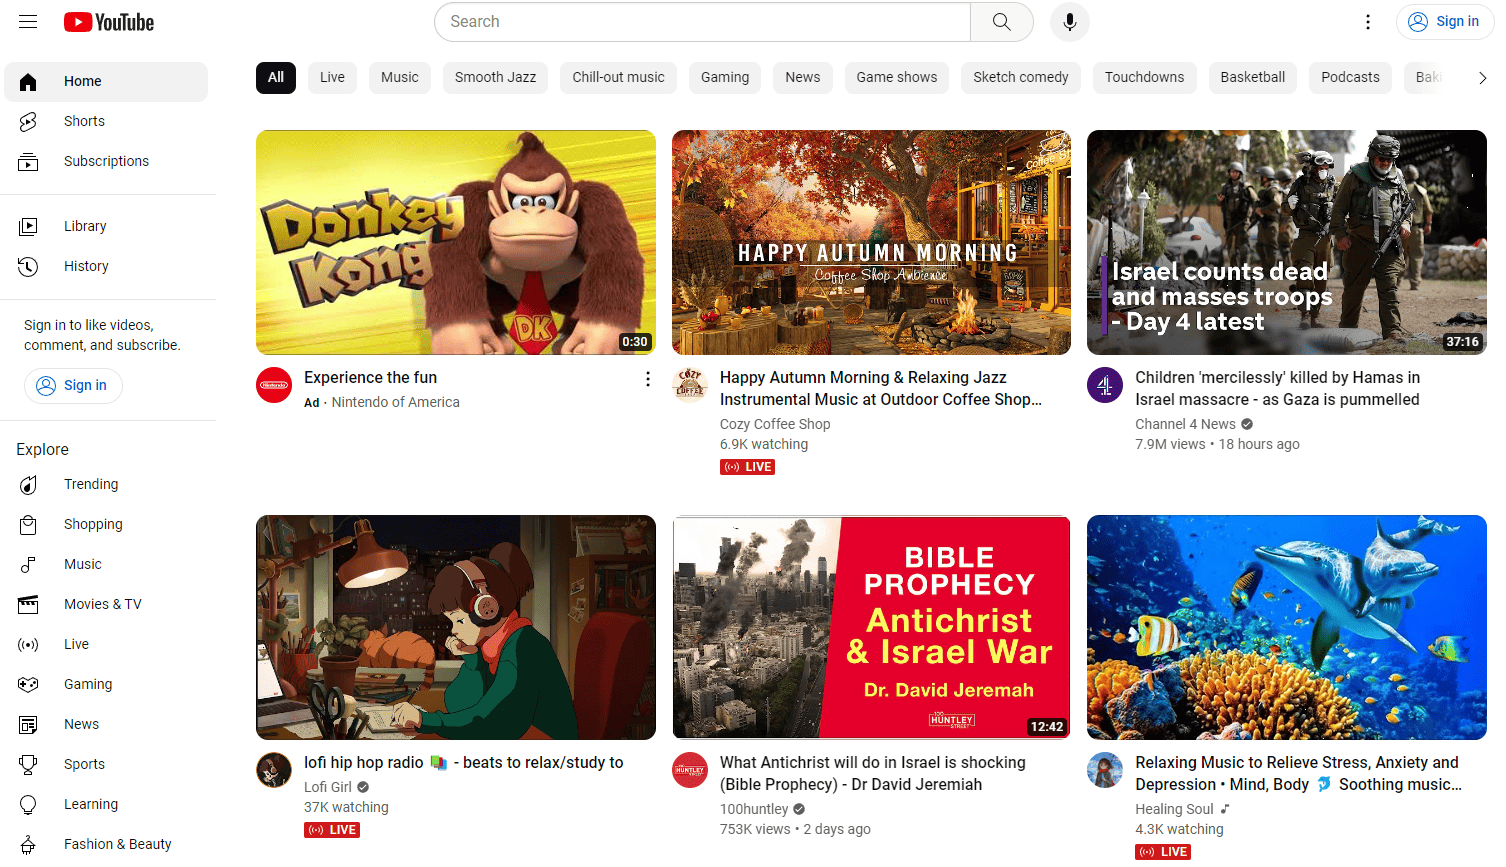Go to 100huntley channel name
The width and height of the screenshot is (1506, 867).
tap(754, 809)
